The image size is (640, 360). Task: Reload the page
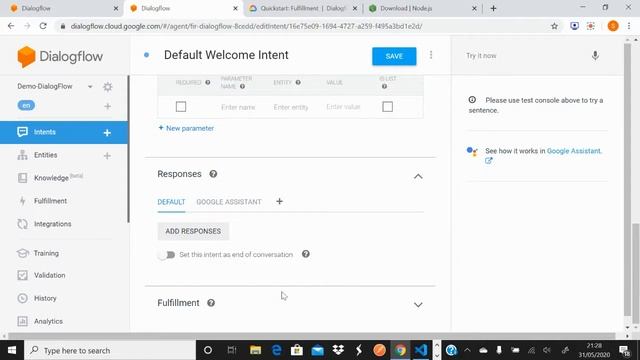pos(43,26)
